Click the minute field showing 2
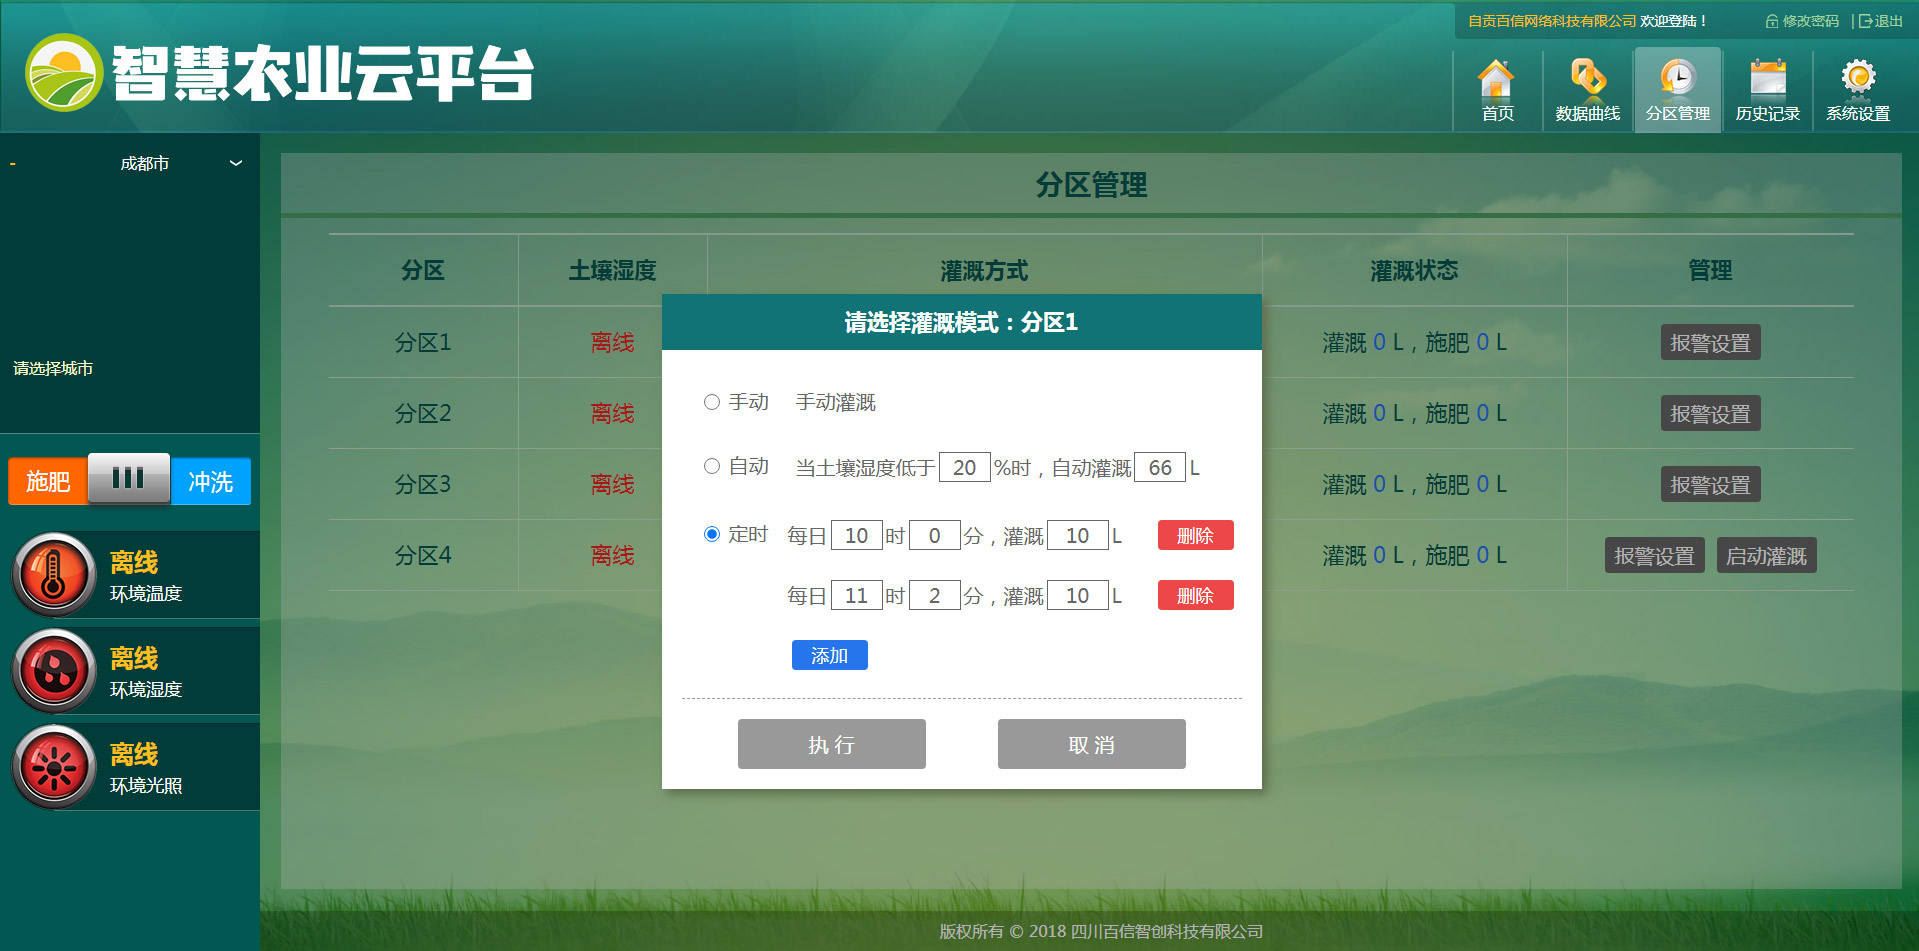Viewport: 1919px width, 951px height. 935,595
